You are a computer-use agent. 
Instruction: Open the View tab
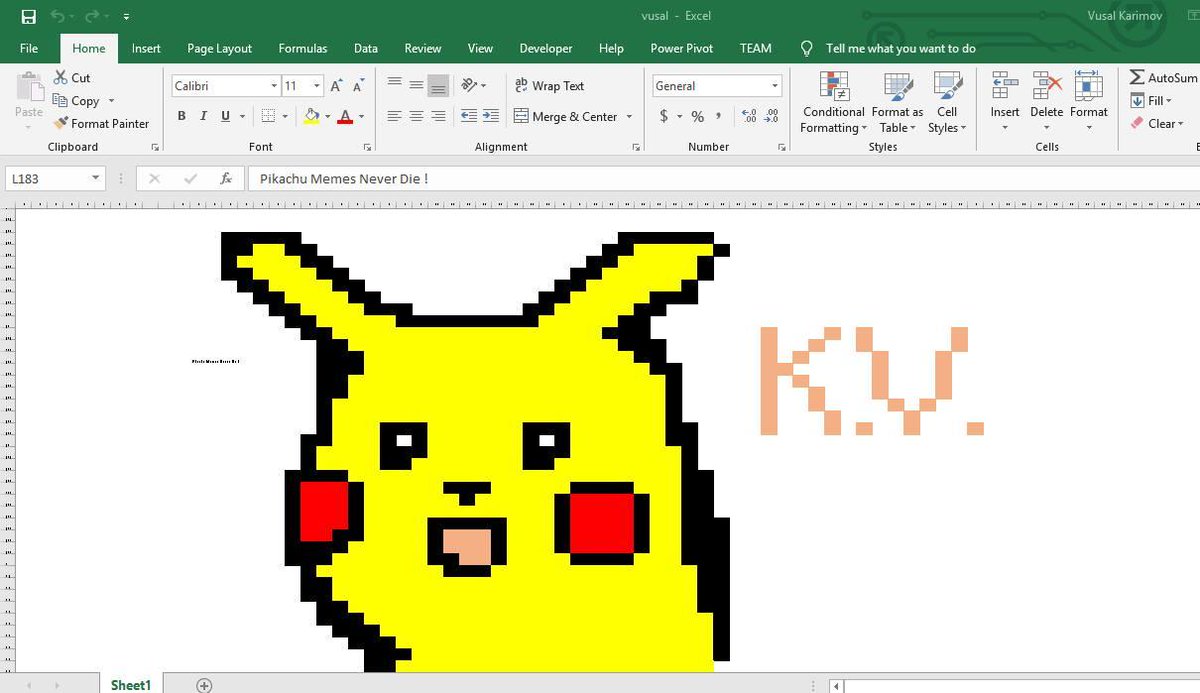480,48
